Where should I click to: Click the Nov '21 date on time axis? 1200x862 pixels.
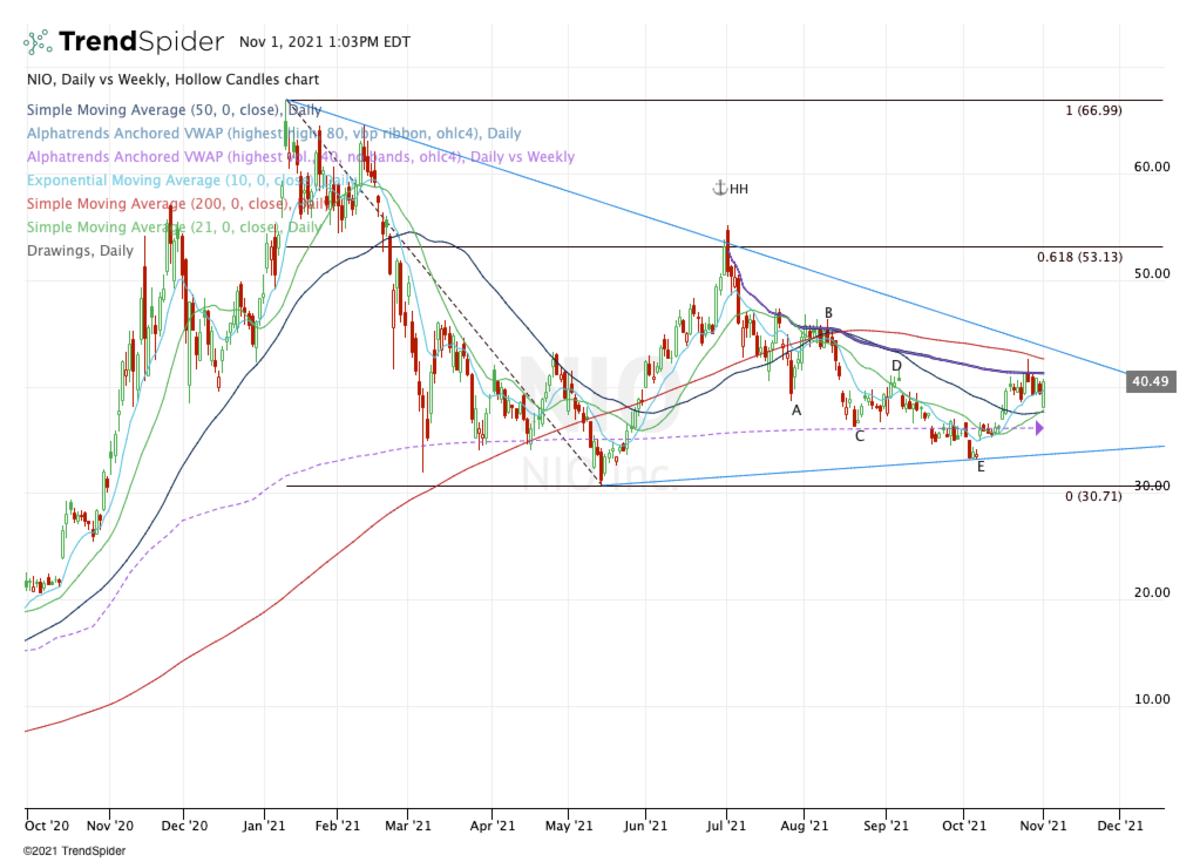click(x=1043, y=826)
